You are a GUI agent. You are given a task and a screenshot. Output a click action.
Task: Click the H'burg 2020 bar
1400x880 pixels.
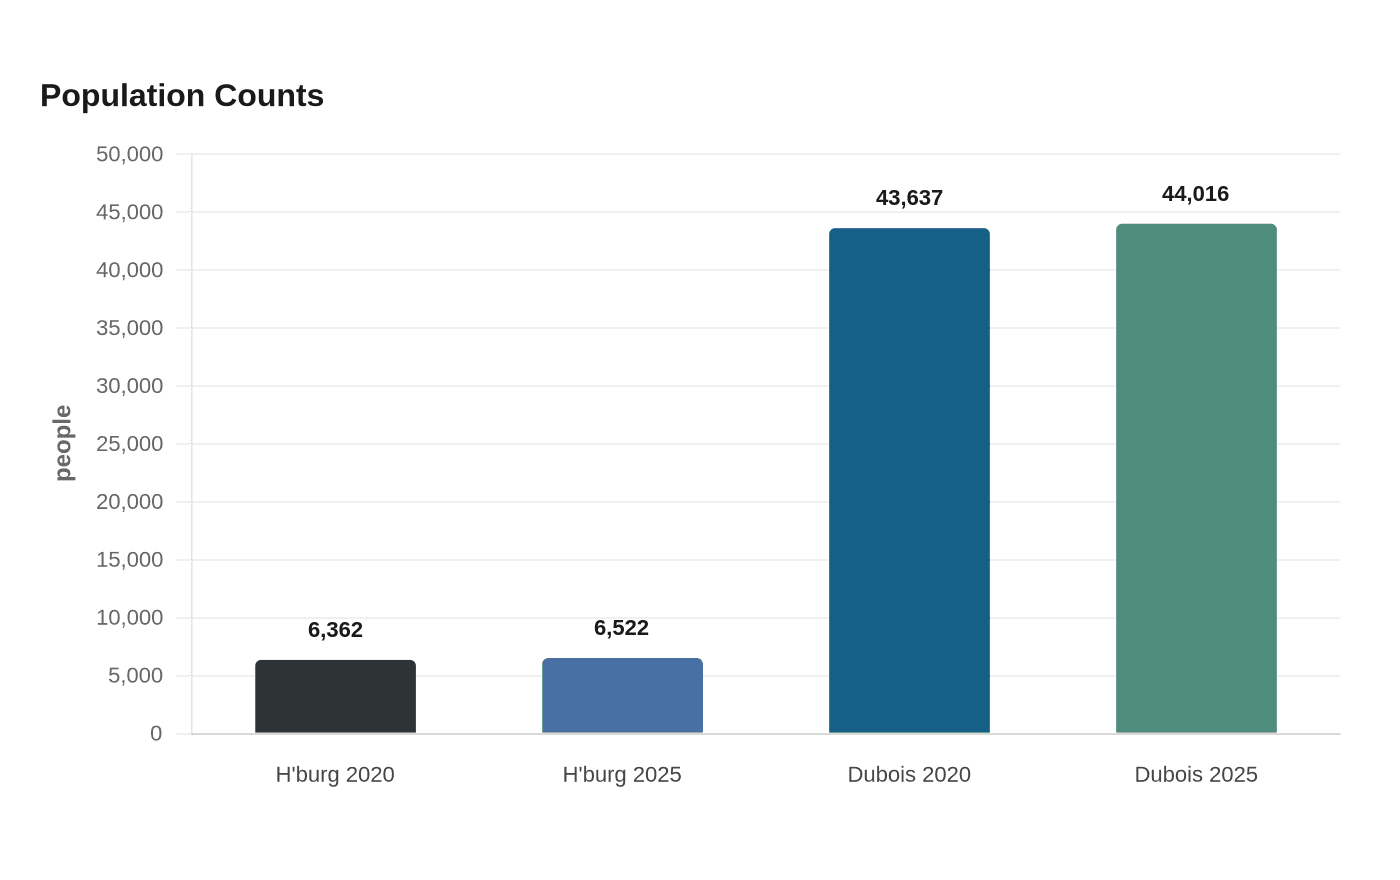[x=335, y=697]
